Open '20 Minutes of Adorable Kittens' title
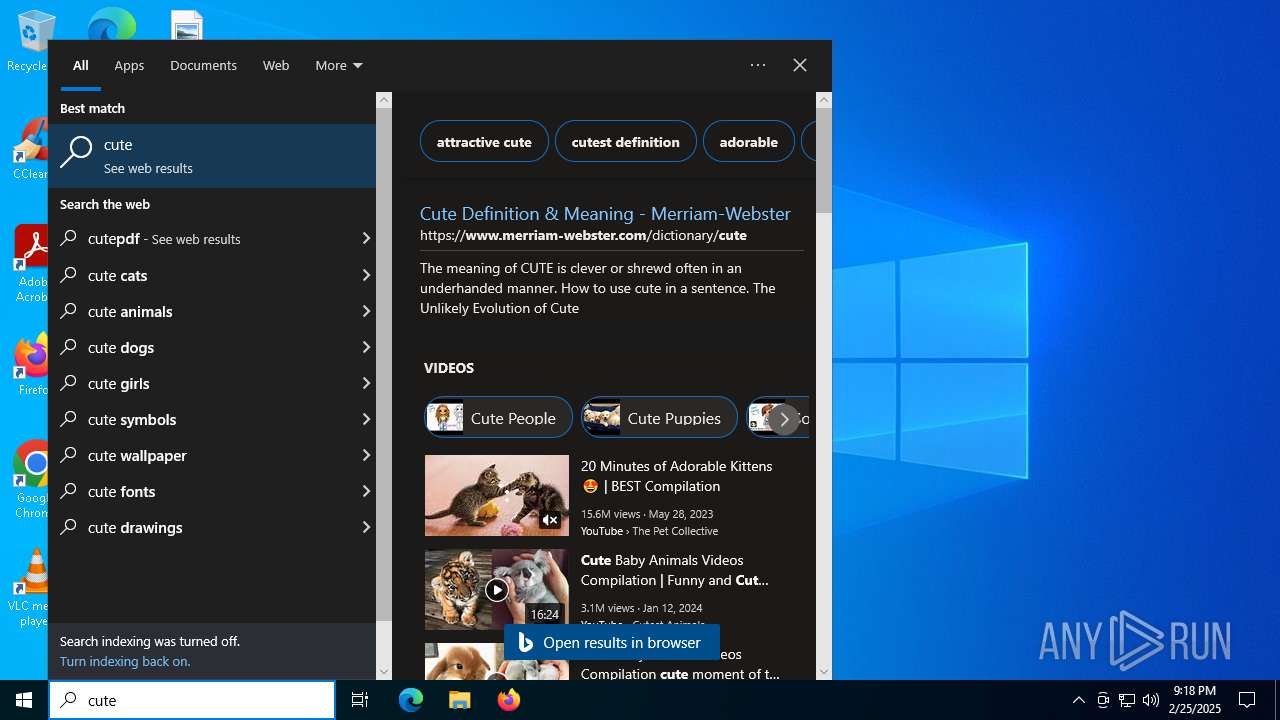Image resolution: width=1280 pixels, height=720 pixels. 677,476
